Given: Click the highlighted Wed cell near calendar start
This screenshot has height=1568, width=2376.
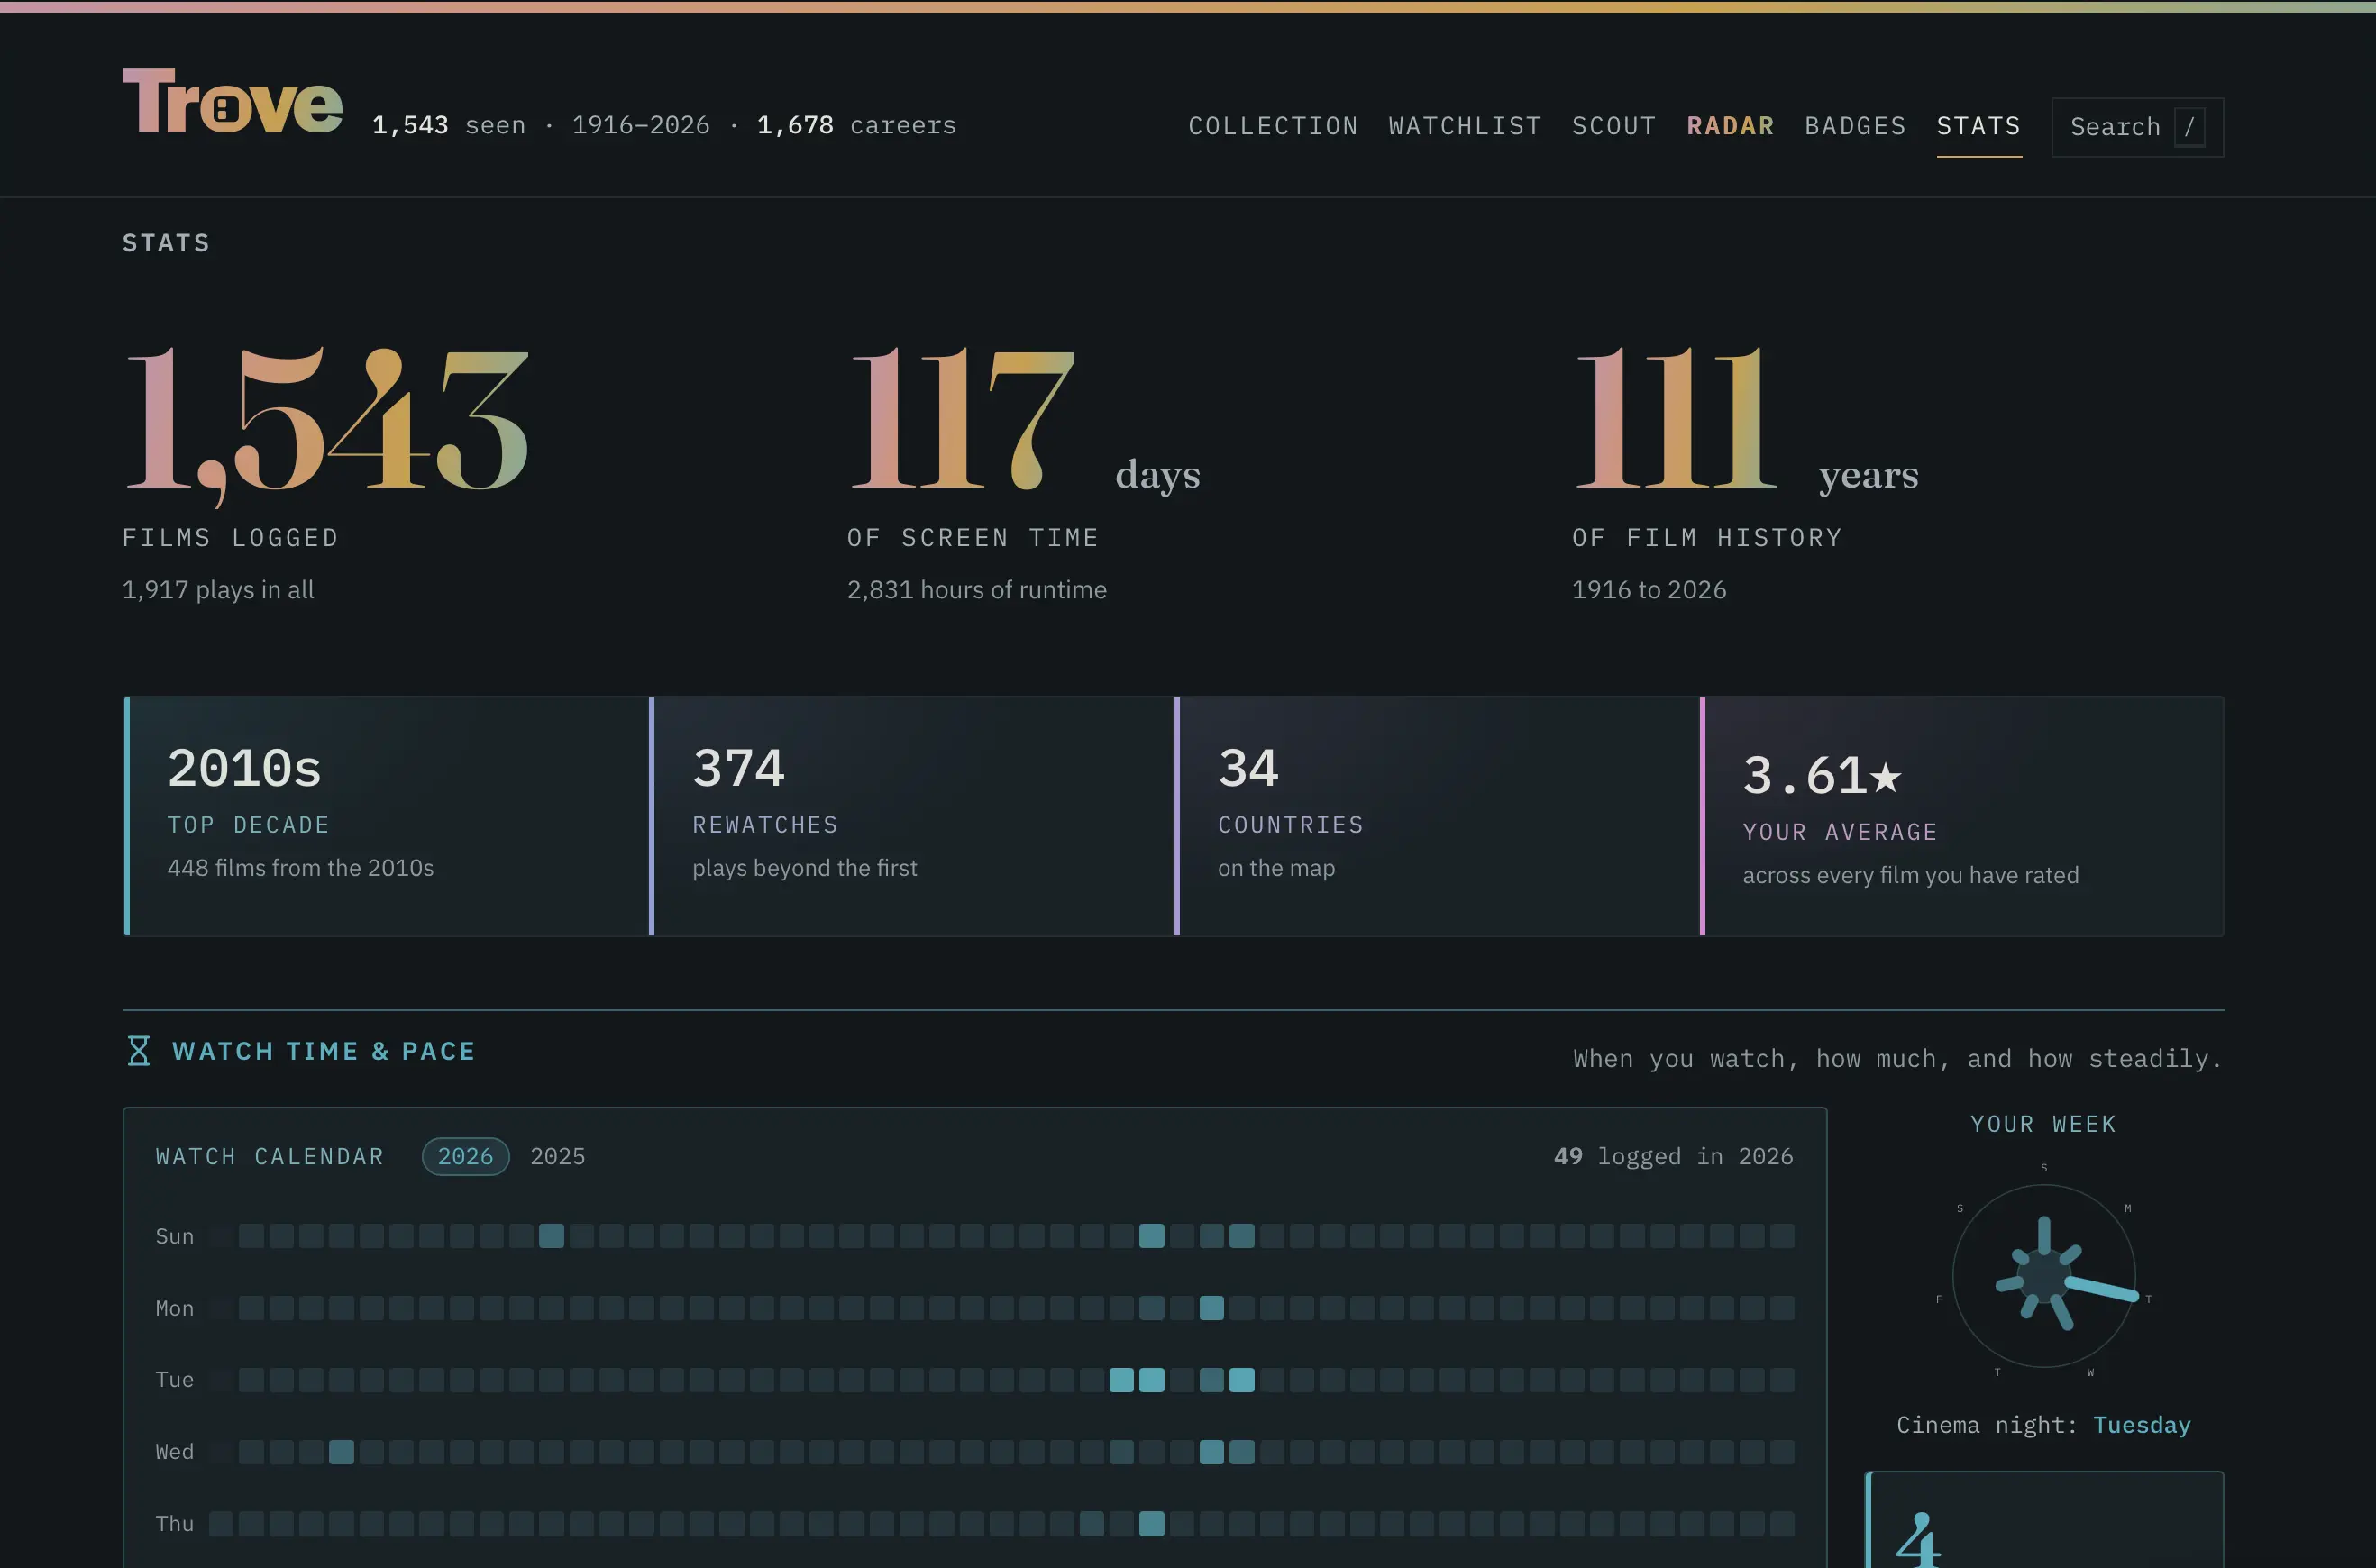Looking at the screenshot, I should coord(341,1451).
